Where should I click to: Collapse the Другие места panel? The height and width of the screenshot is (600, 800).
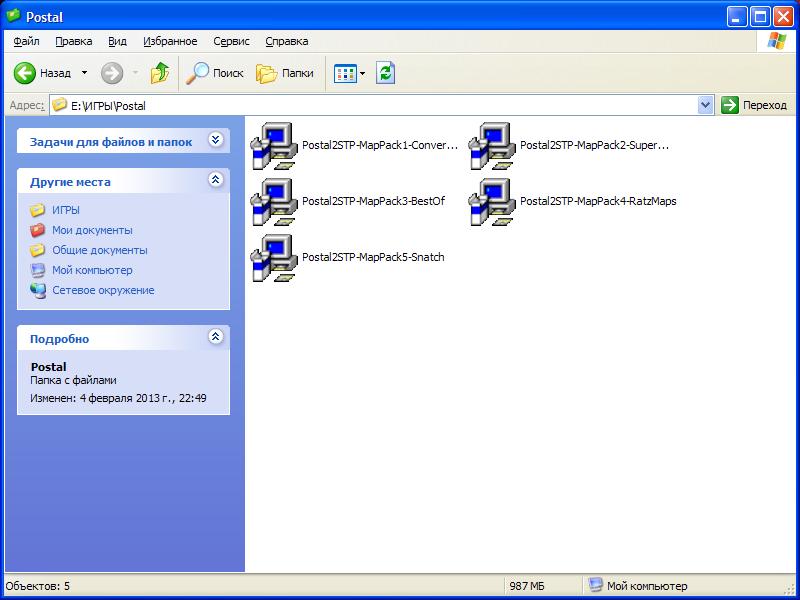coord(216,180)
